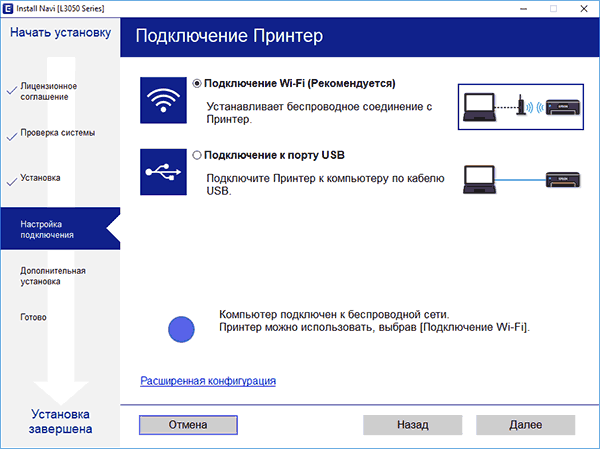Select the USB port connection radio button

tap(197, 155)
